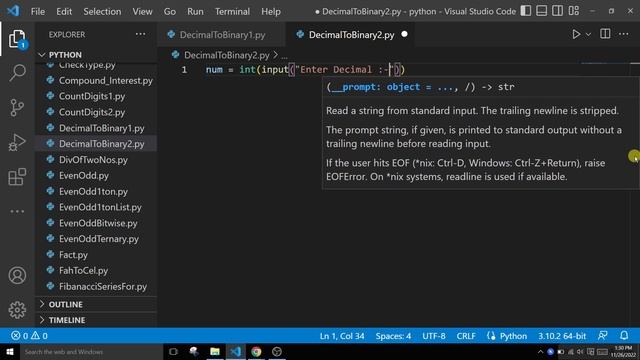
Task: Open the Manage settings gear
Action: coord(17,310)
